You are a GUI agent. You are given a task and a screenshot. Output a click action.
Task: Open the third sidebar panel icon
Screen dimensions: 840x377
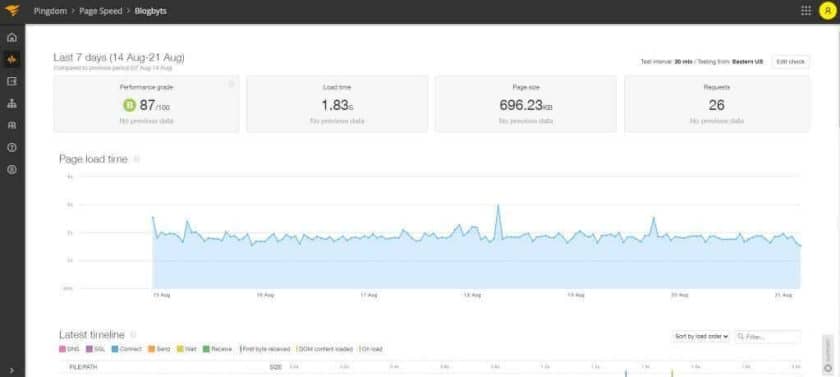pos(12,81)
